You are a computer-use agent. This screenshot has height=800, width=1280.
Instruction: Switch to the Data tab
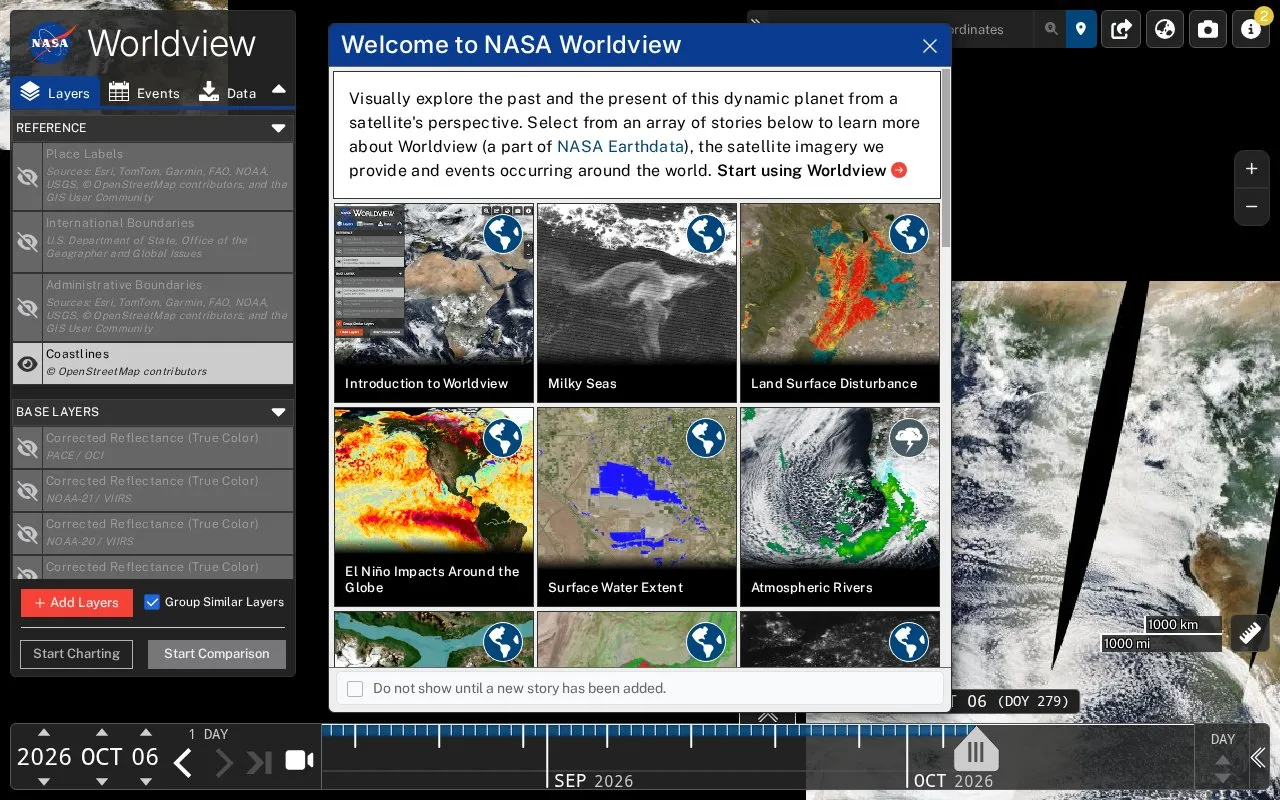coord(228,92)
